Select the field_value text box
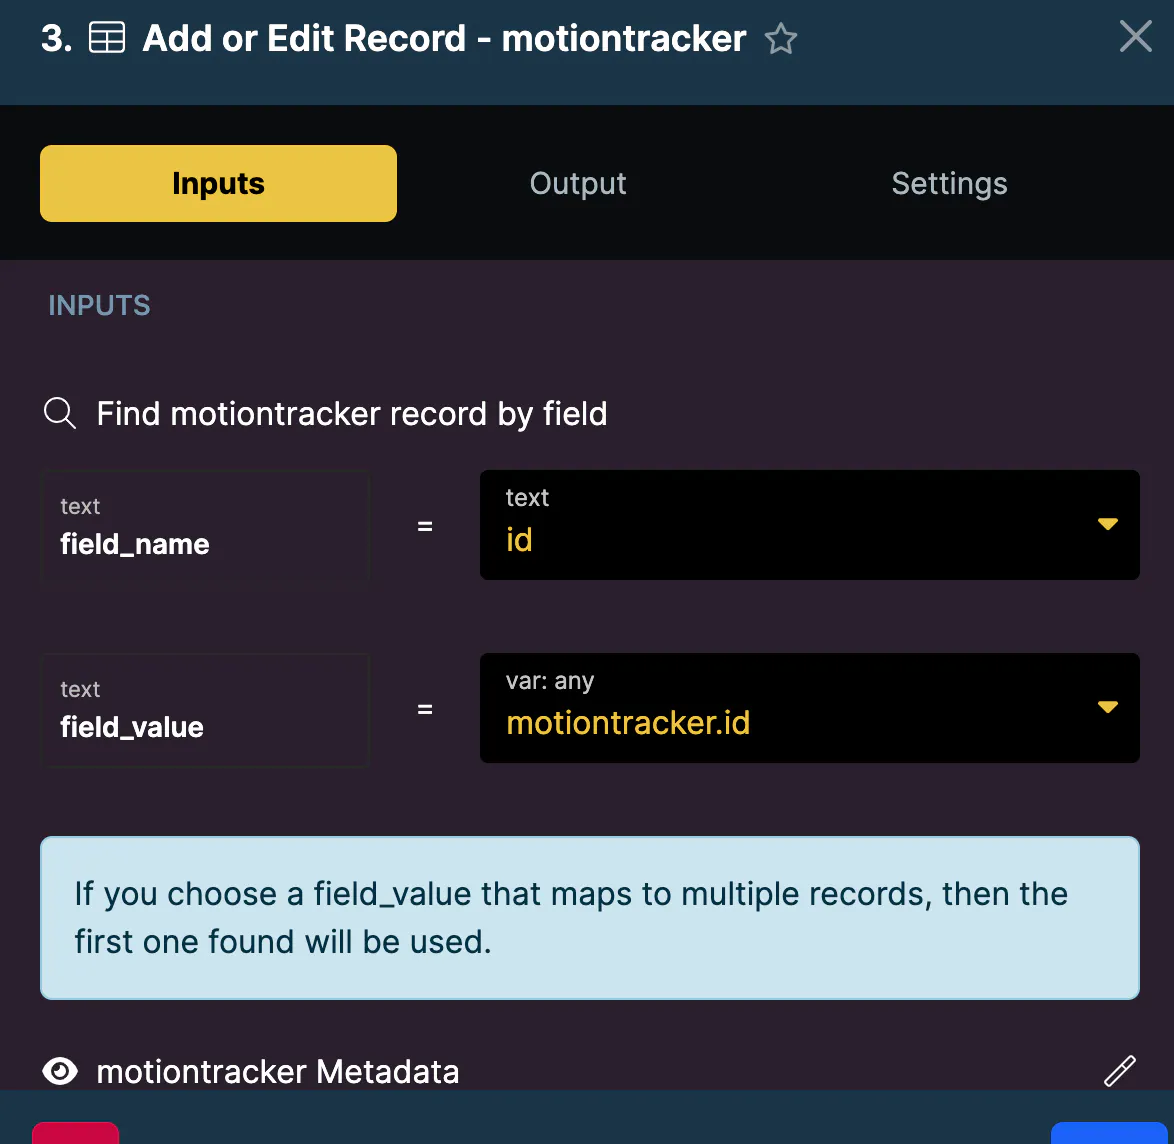Image resolution: width=1174 pixels, height=1144 pixels. (x=205, y=709)
